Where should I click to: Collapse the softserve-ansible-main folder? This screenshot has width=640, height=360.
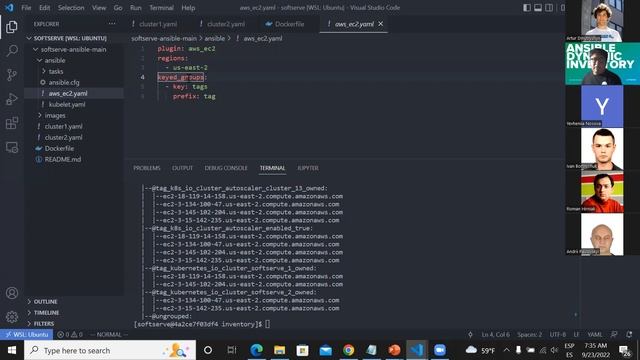(x=73, y=49)
